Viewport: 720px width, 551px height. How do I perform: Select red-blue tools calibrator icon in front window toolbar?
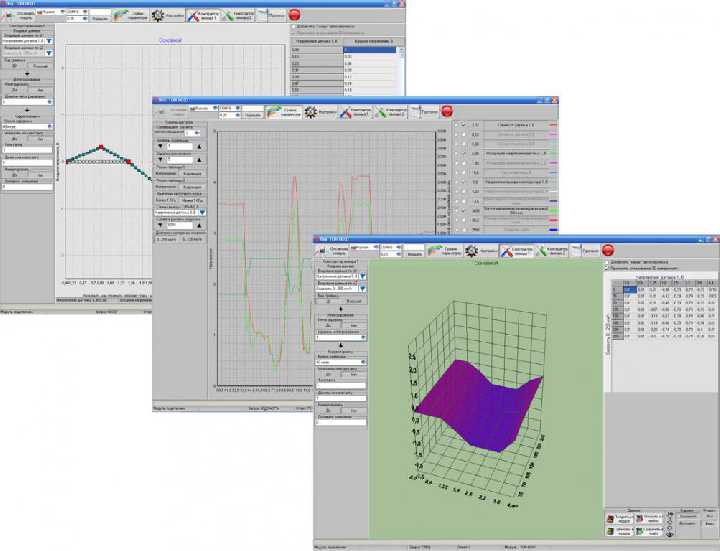click(506, 251)
